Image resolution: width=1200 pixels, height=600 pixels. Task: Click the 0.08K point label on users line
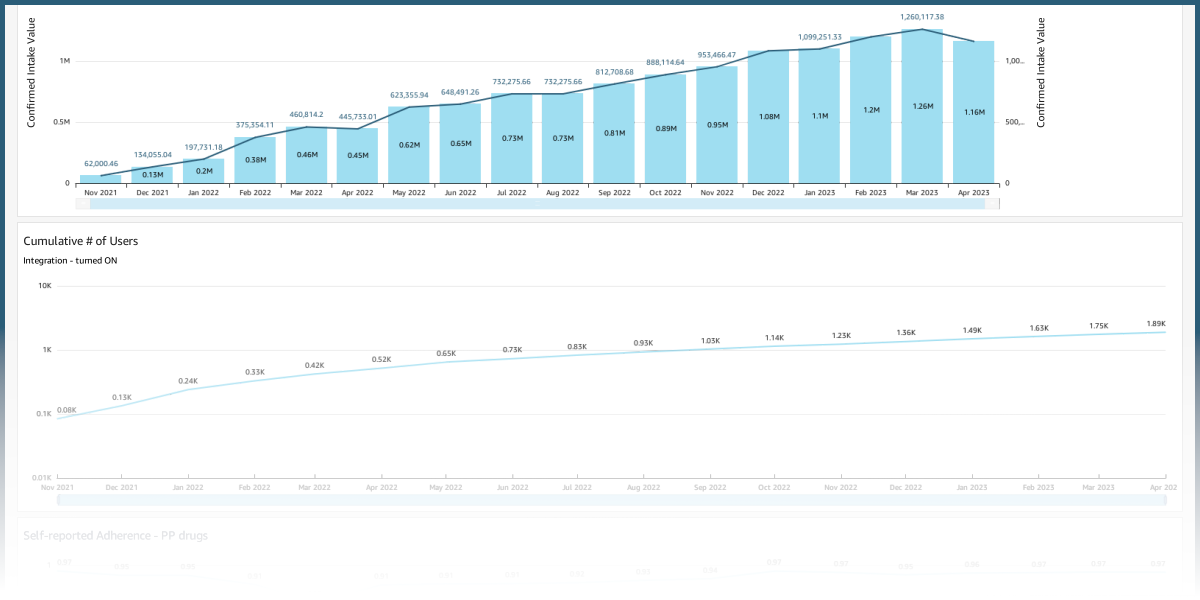(67, 410)
